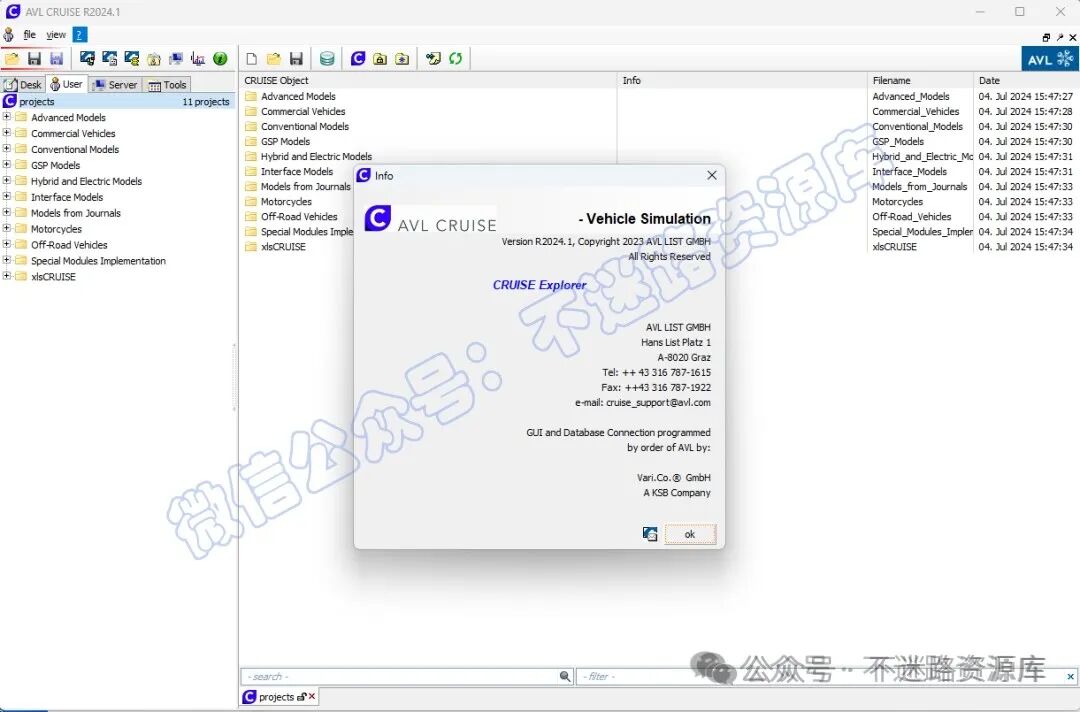Click the save floppy icon beside the database icon

(296, 59)
